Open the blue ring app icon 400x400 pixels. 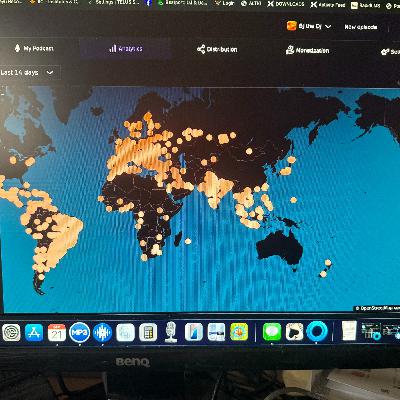click(317, 332)
